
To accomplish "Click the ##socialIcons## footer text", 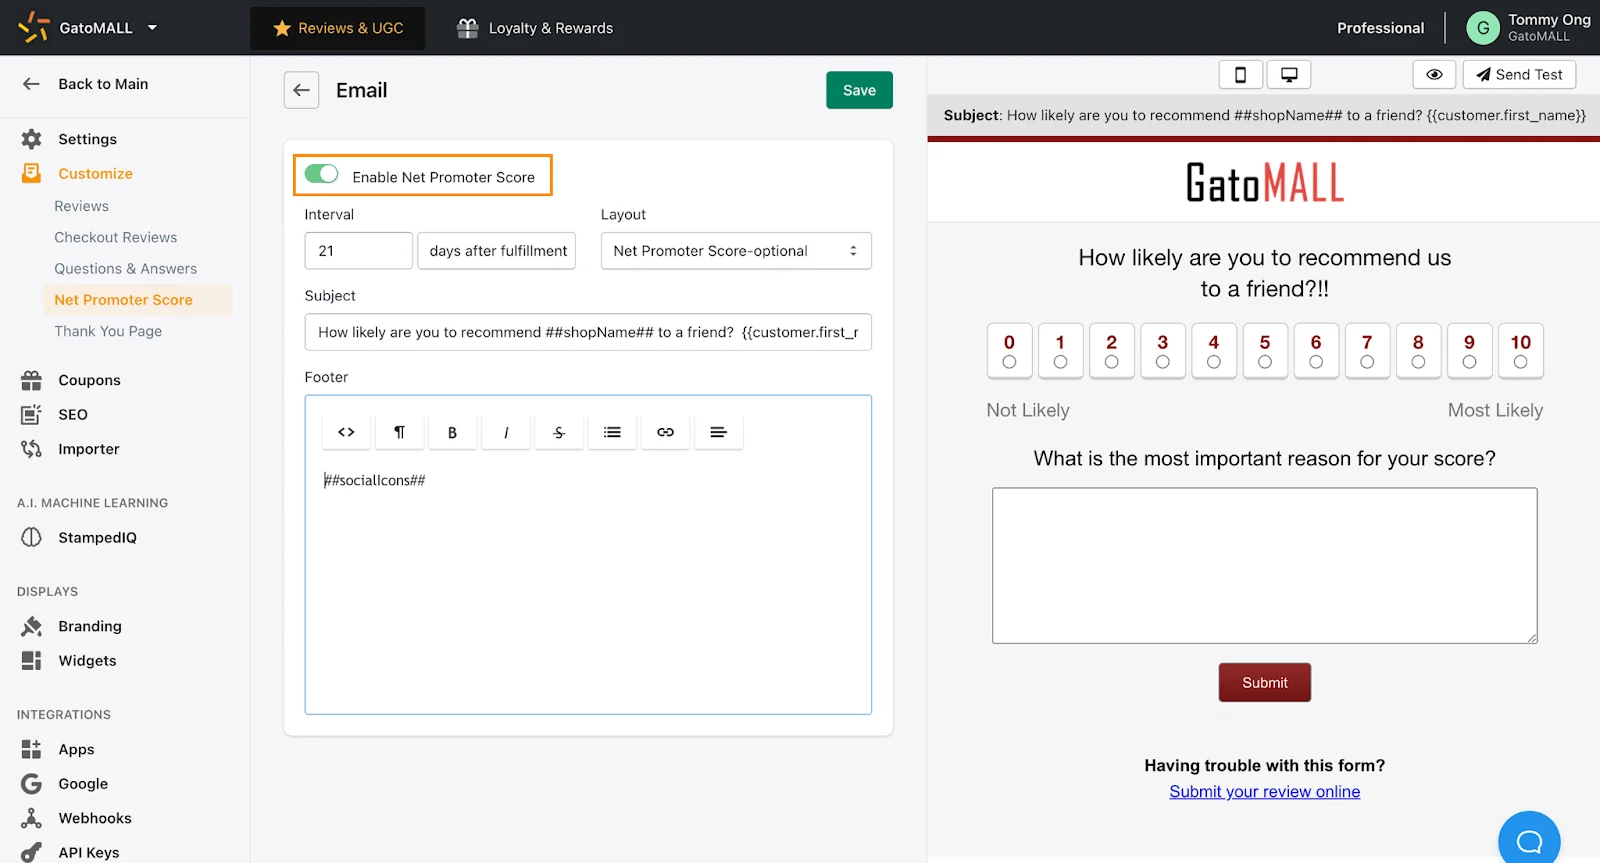I will [x=375, y=480].
